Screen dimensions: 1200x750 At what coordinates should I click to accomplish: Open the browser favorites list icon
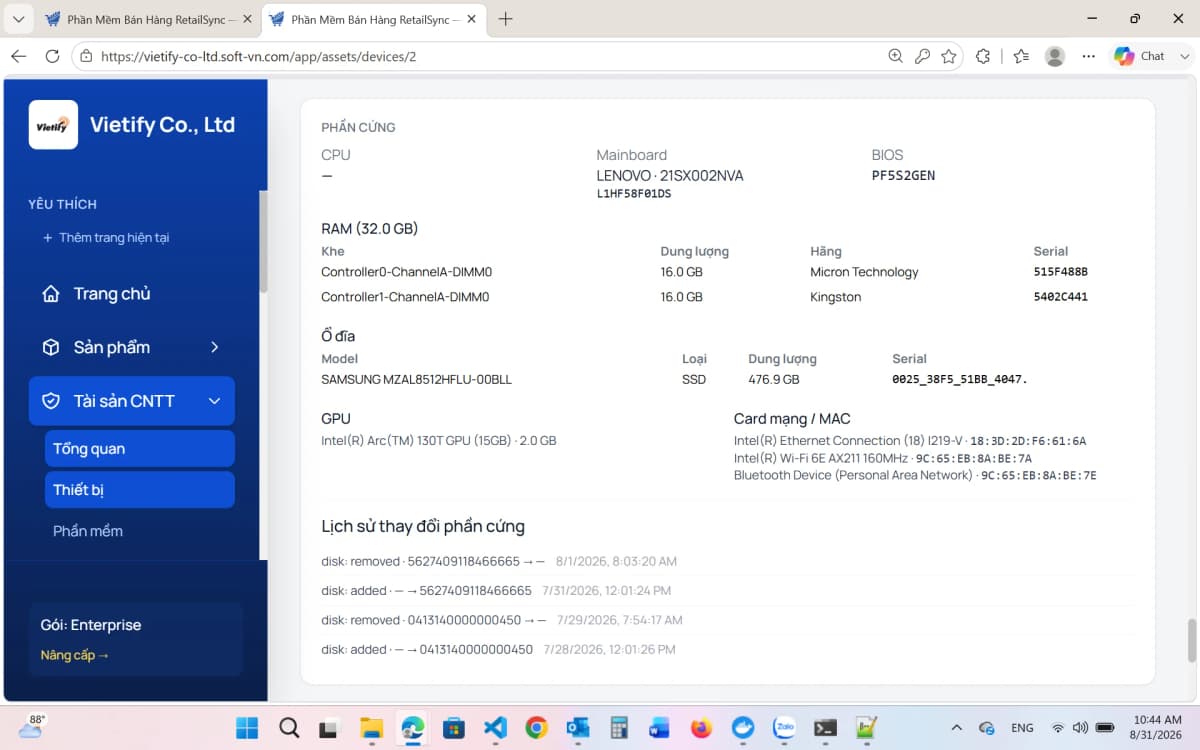[1021, 56]
